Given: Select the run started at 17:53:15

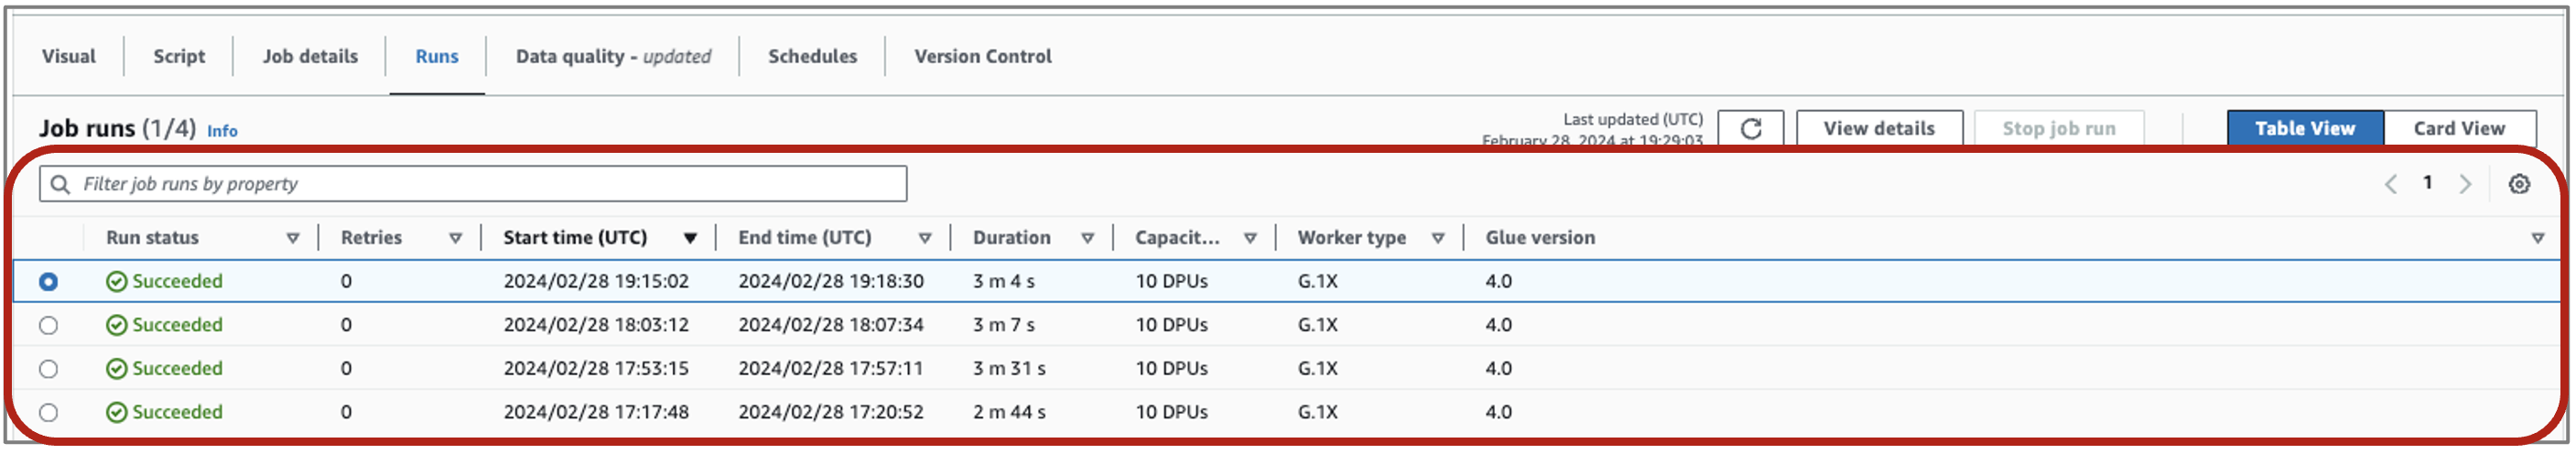Looking at the screenshot, I should pyautogui.click(x=48, y=369).
